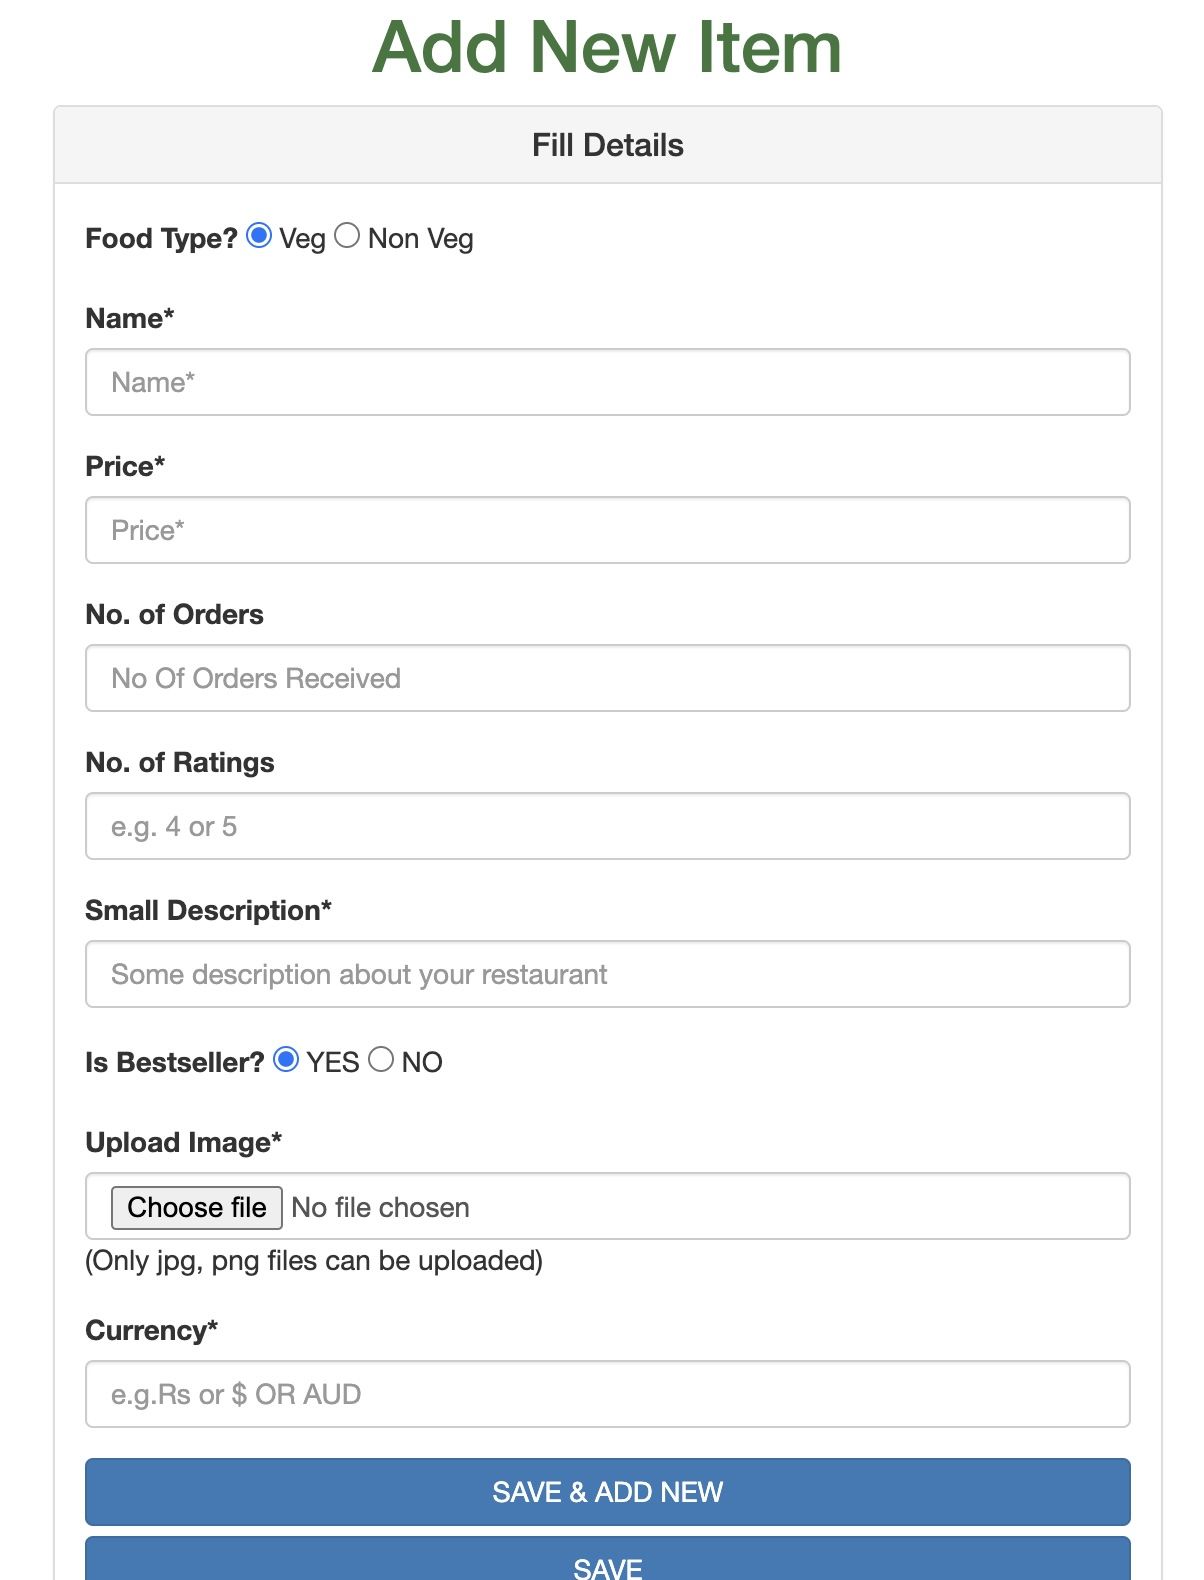
Task: Click the SAVE & ADD NEW button
Action: pos(607,1492)
